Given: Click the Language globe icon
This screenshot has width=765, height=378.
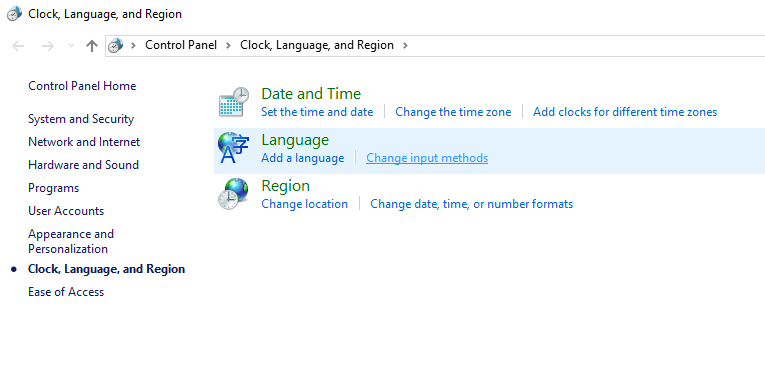Looking at the screenshot, I should click(x=234, y=148).
